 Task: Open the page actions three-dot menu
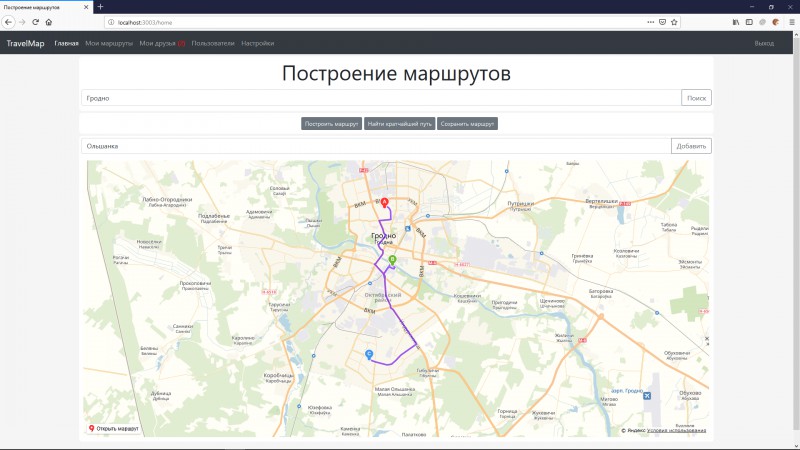(x=651, y=22)
